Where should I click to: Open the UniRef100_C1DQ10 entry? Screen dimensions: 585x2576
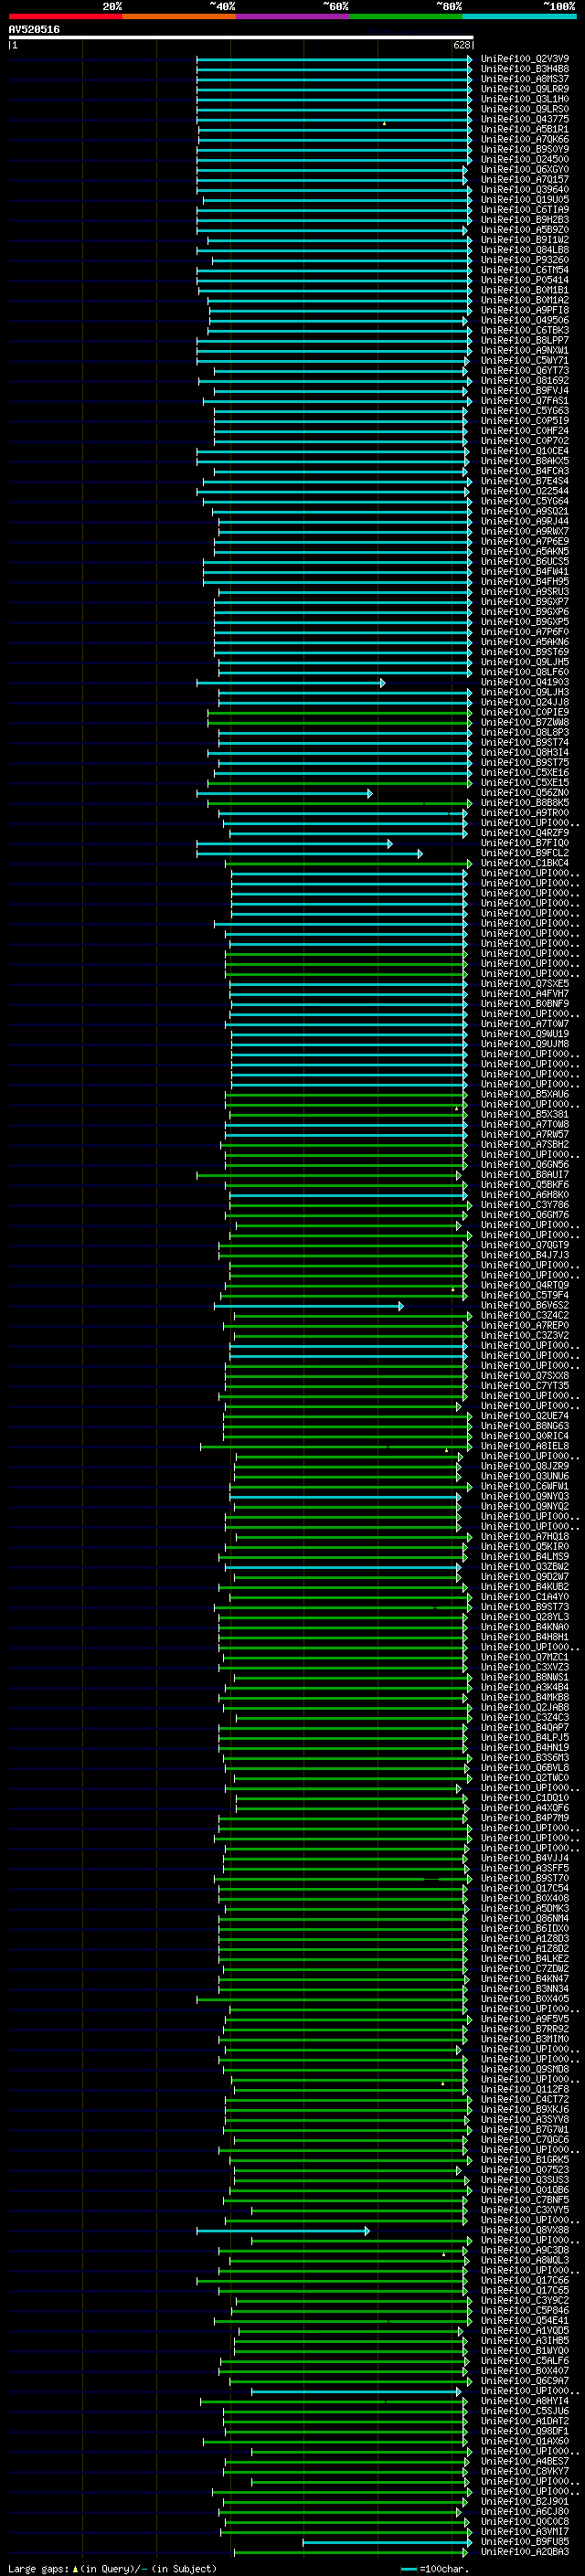coord(525,1798)
